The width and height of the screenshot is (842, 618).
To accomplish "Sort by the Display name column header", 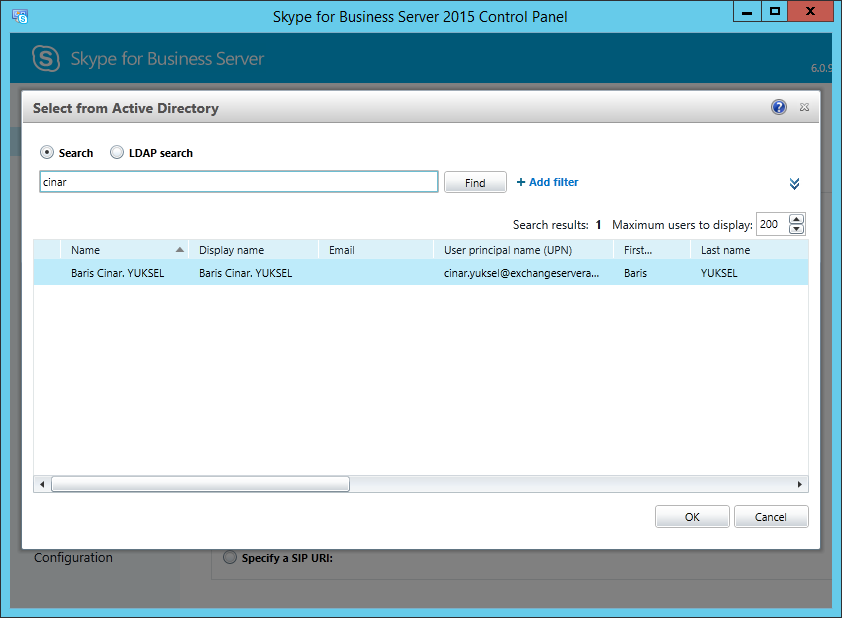I will 253,250.
